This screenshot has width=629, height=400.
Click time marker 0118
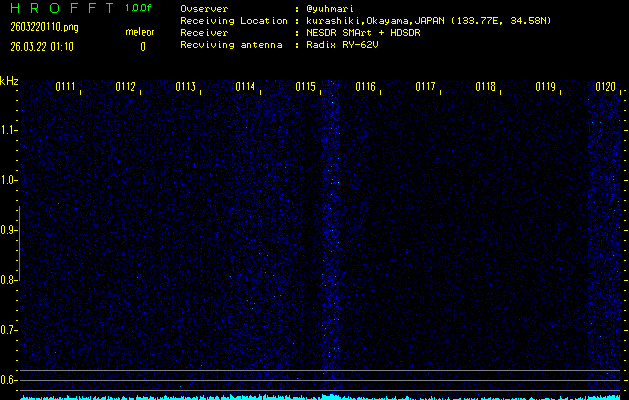coord(485,87)
